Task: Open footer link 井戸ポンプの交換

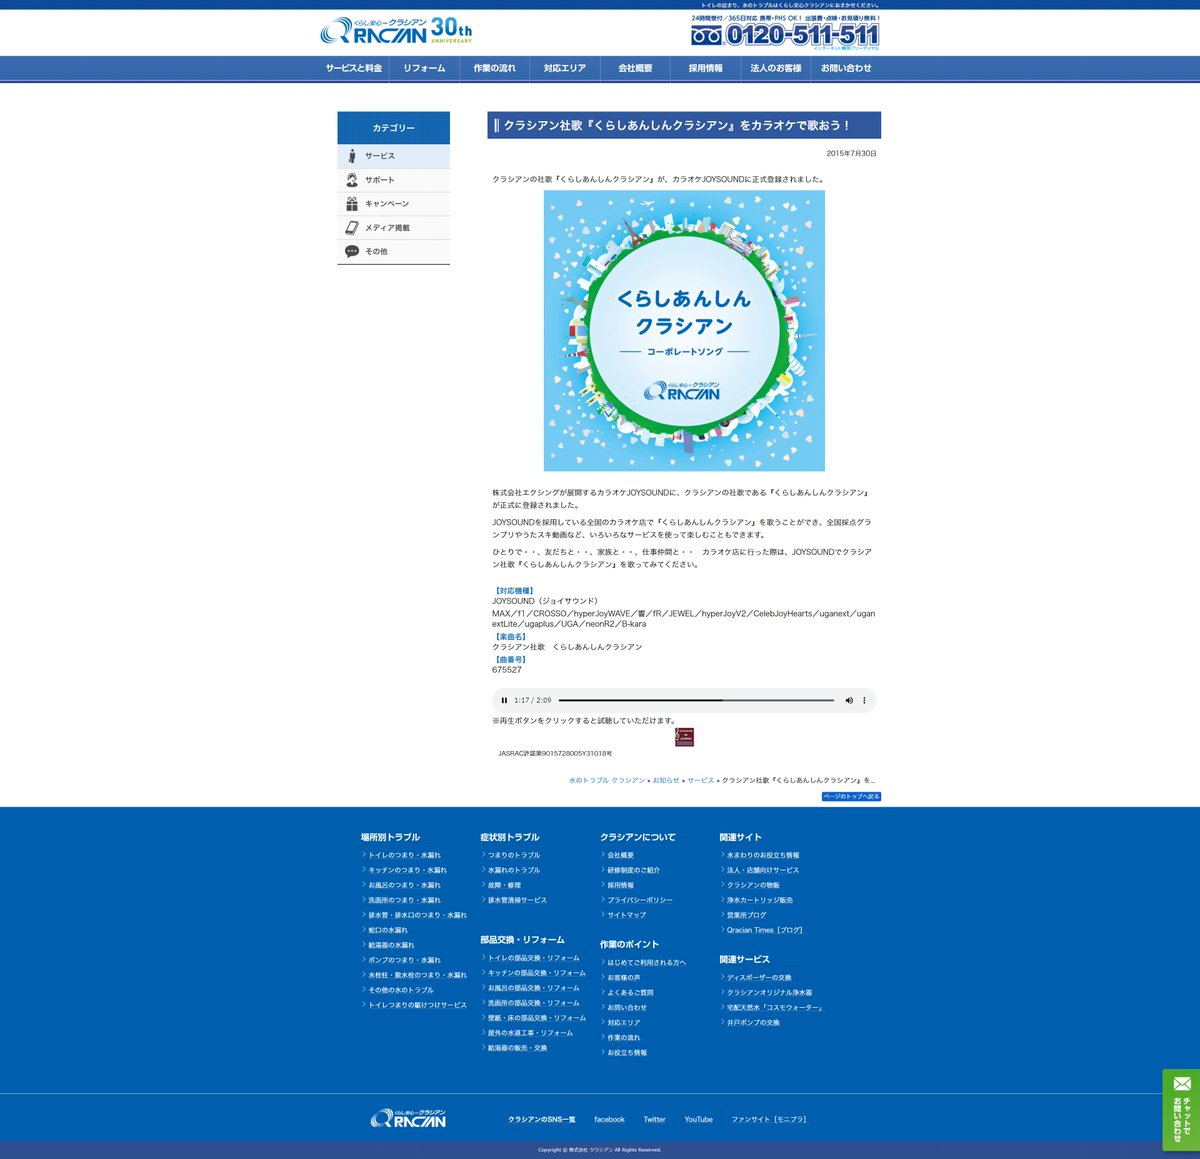Action: (x=753, y=1023)
